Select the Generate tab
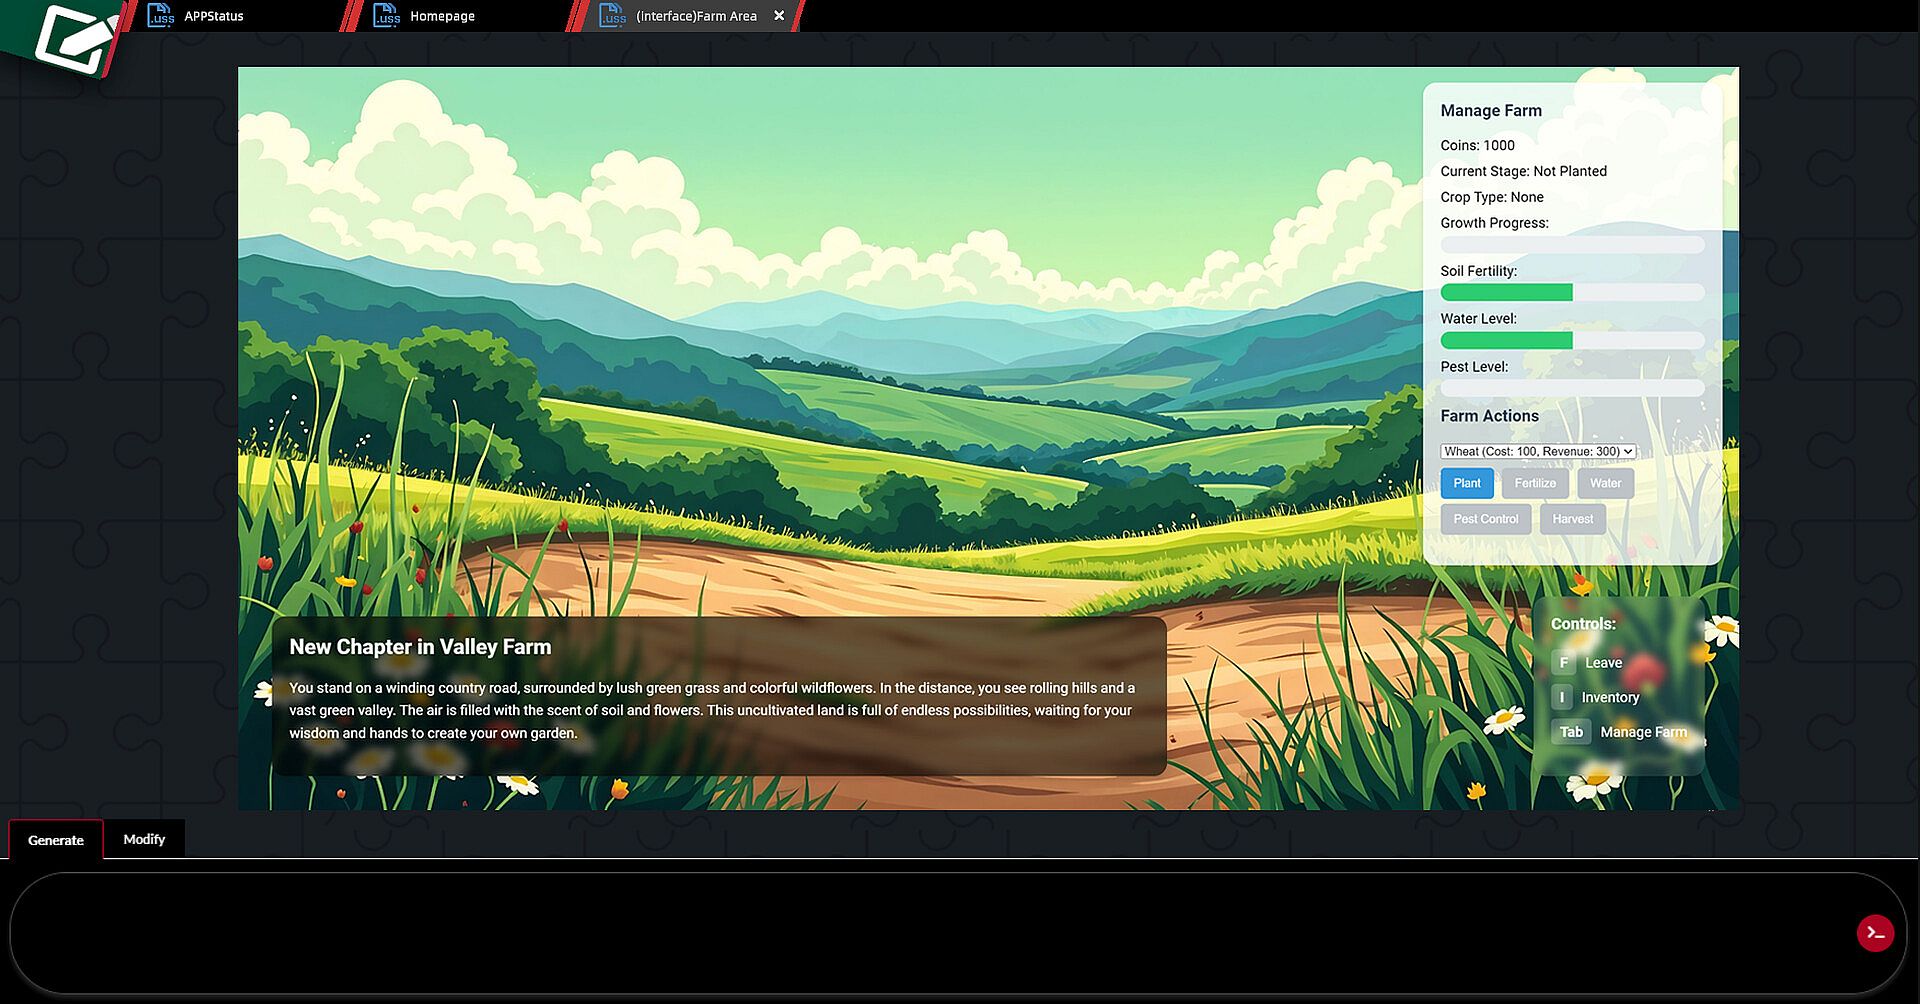 (x=56, y=840)
